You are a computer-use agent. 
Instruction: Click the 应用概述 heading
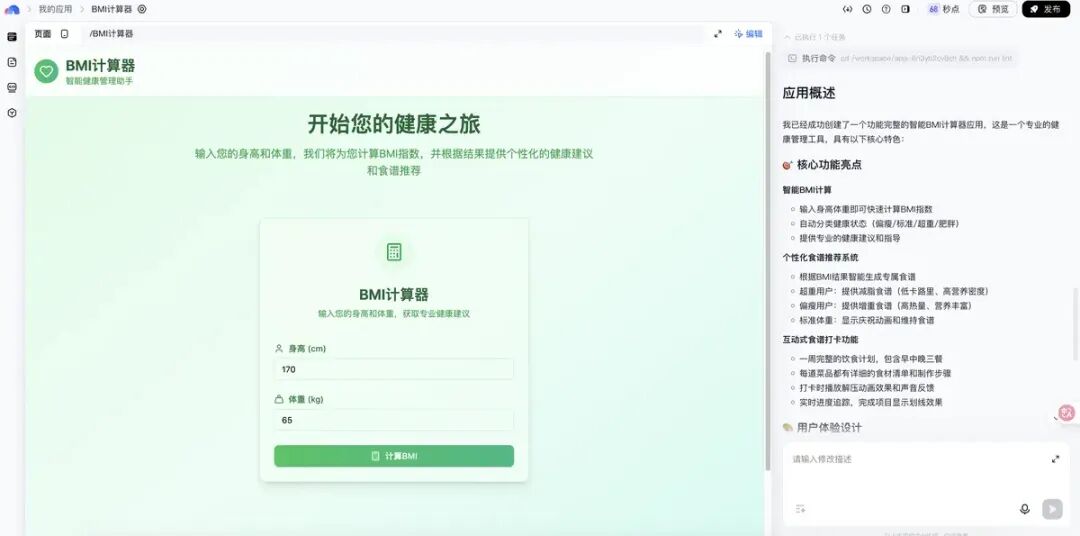[809, 93]
